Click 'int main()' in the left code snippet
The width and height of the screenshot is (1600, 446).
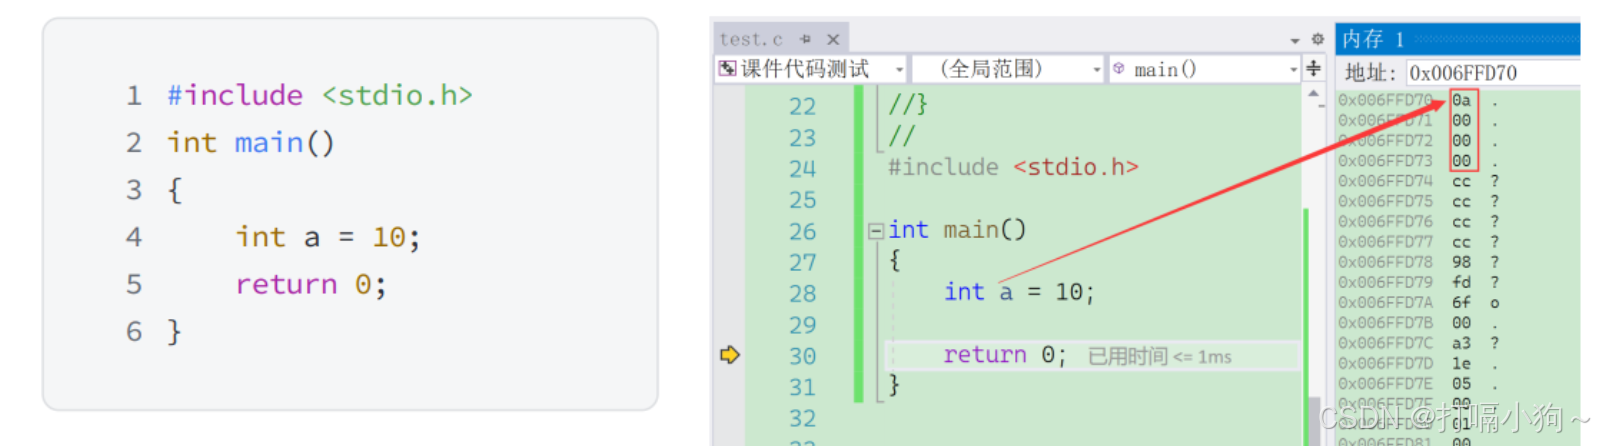click(x=250, y=143)
